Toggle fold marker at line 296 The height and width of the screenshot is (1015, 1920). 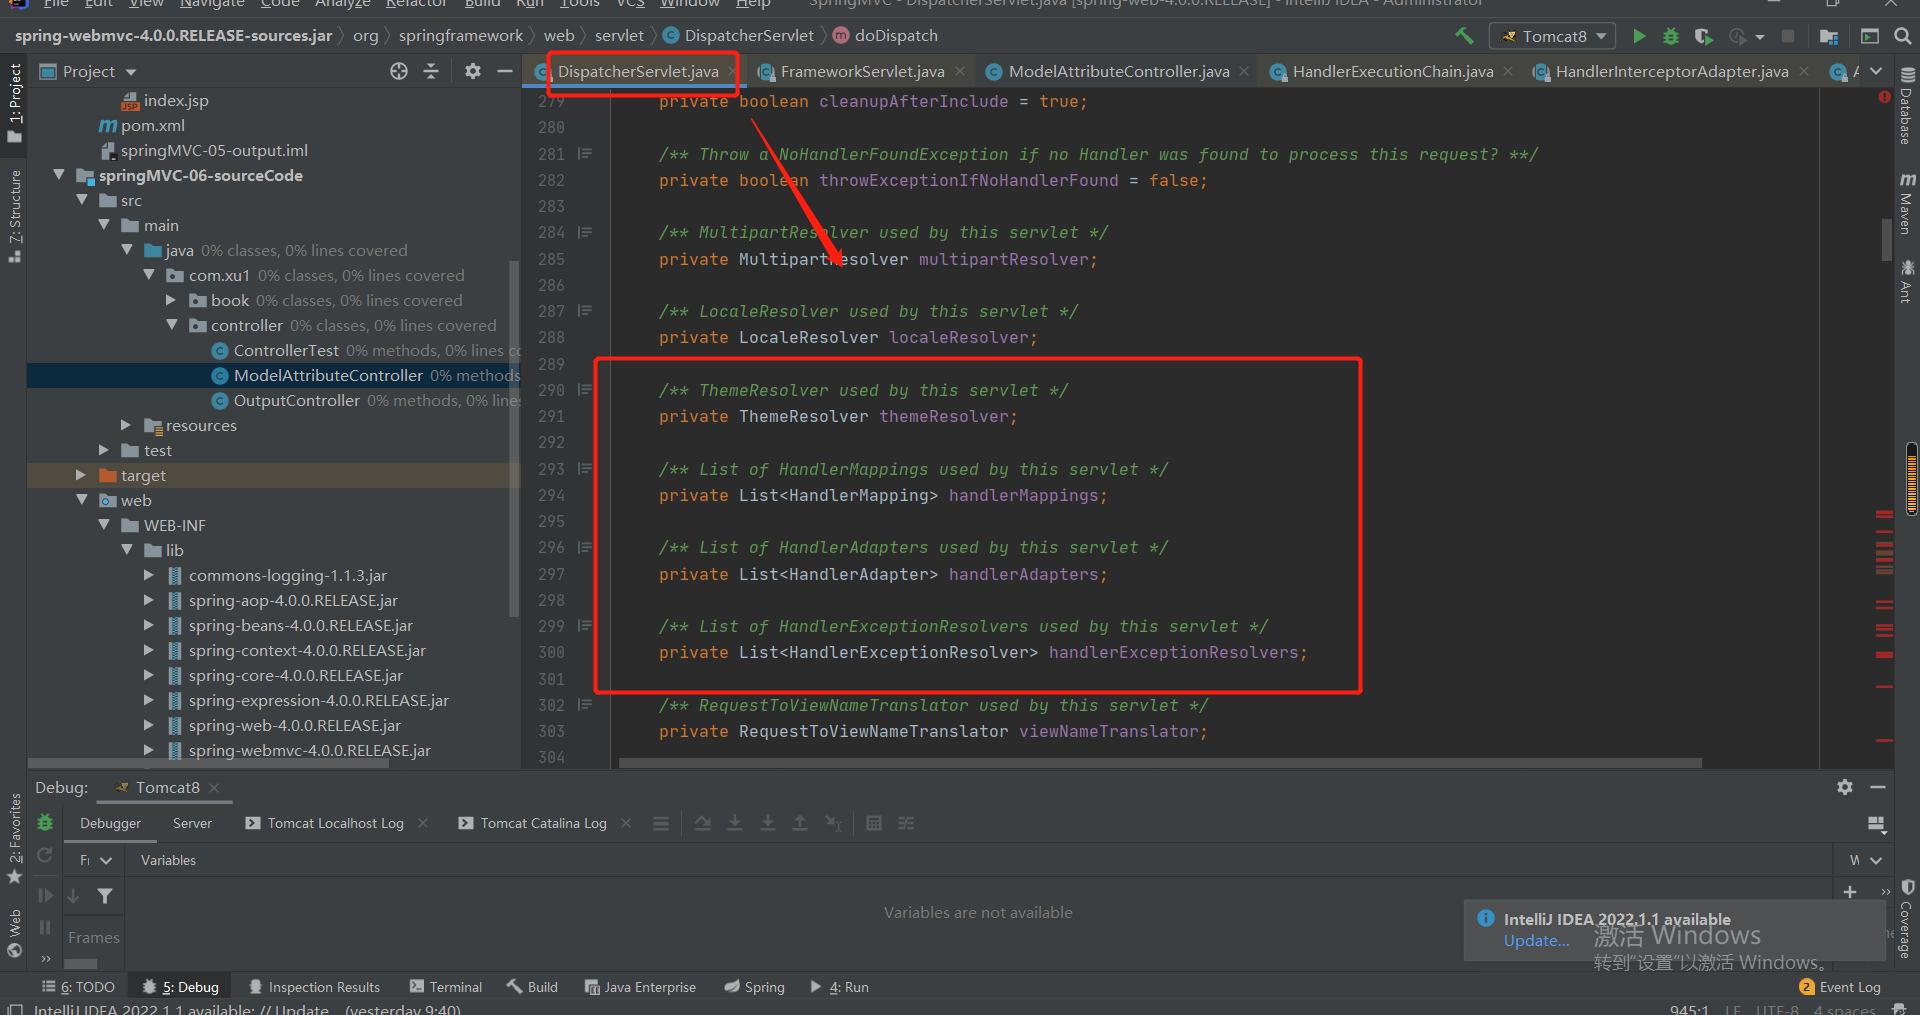pyautogui.click(x=585, y=547)
